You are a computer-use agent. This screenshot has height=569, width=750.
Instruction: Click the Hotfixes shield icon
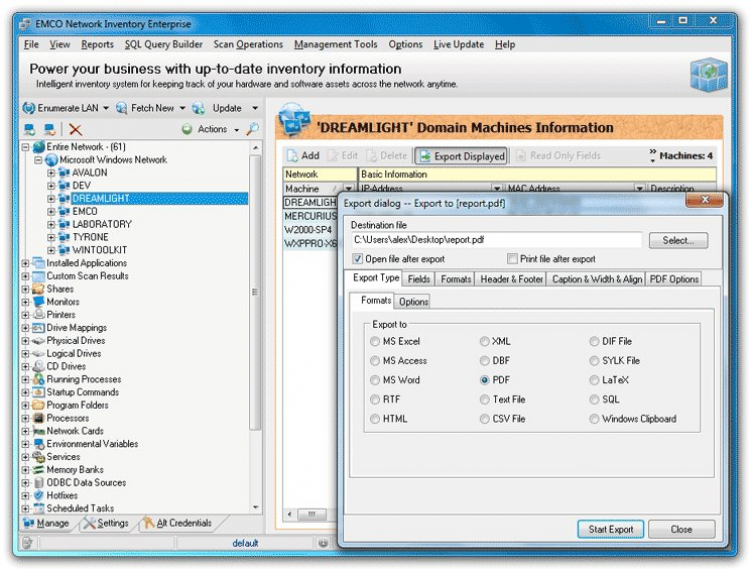[x=38, y=495]
